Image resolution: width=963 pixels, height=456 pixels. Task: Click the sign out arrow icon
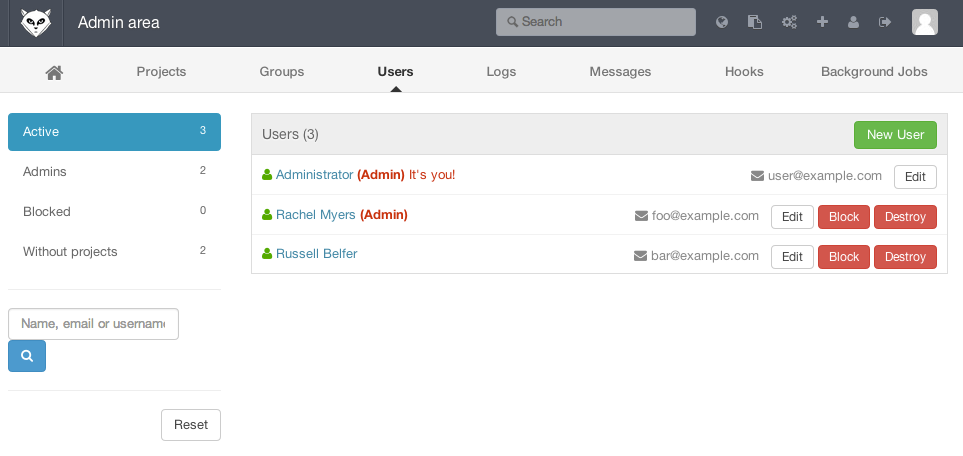tap(885, 22)
